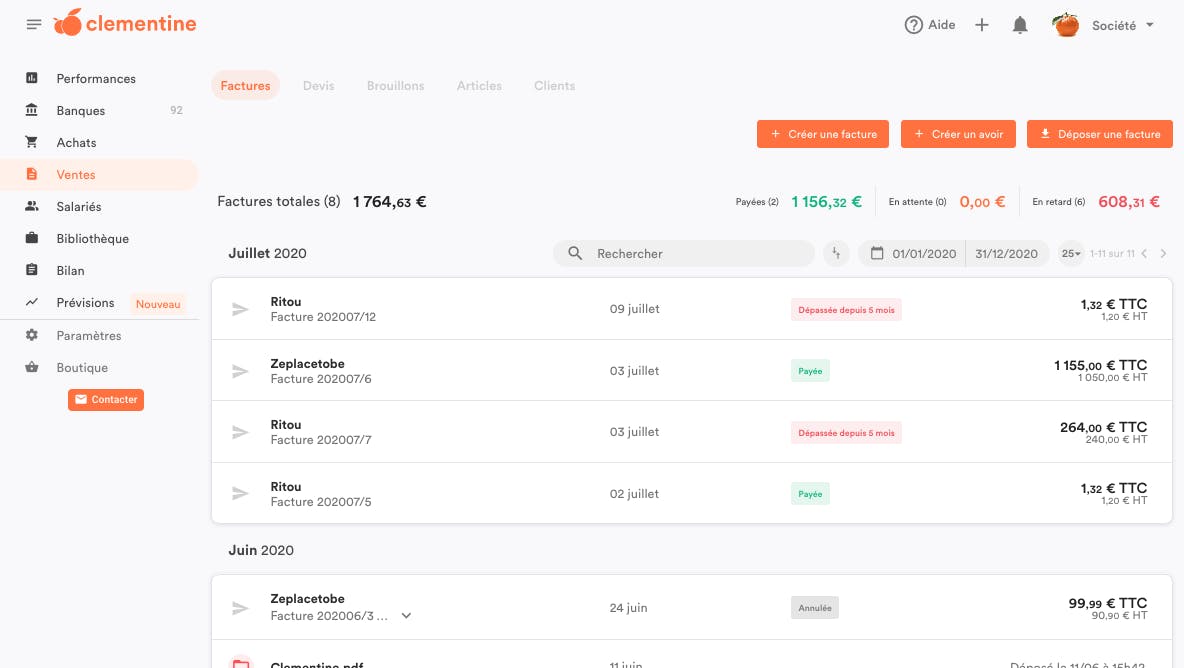Image resolution: width=1184 pixels, height=668 pixels.
Task: Click the Contacter button
Action: tap(106, 400)
